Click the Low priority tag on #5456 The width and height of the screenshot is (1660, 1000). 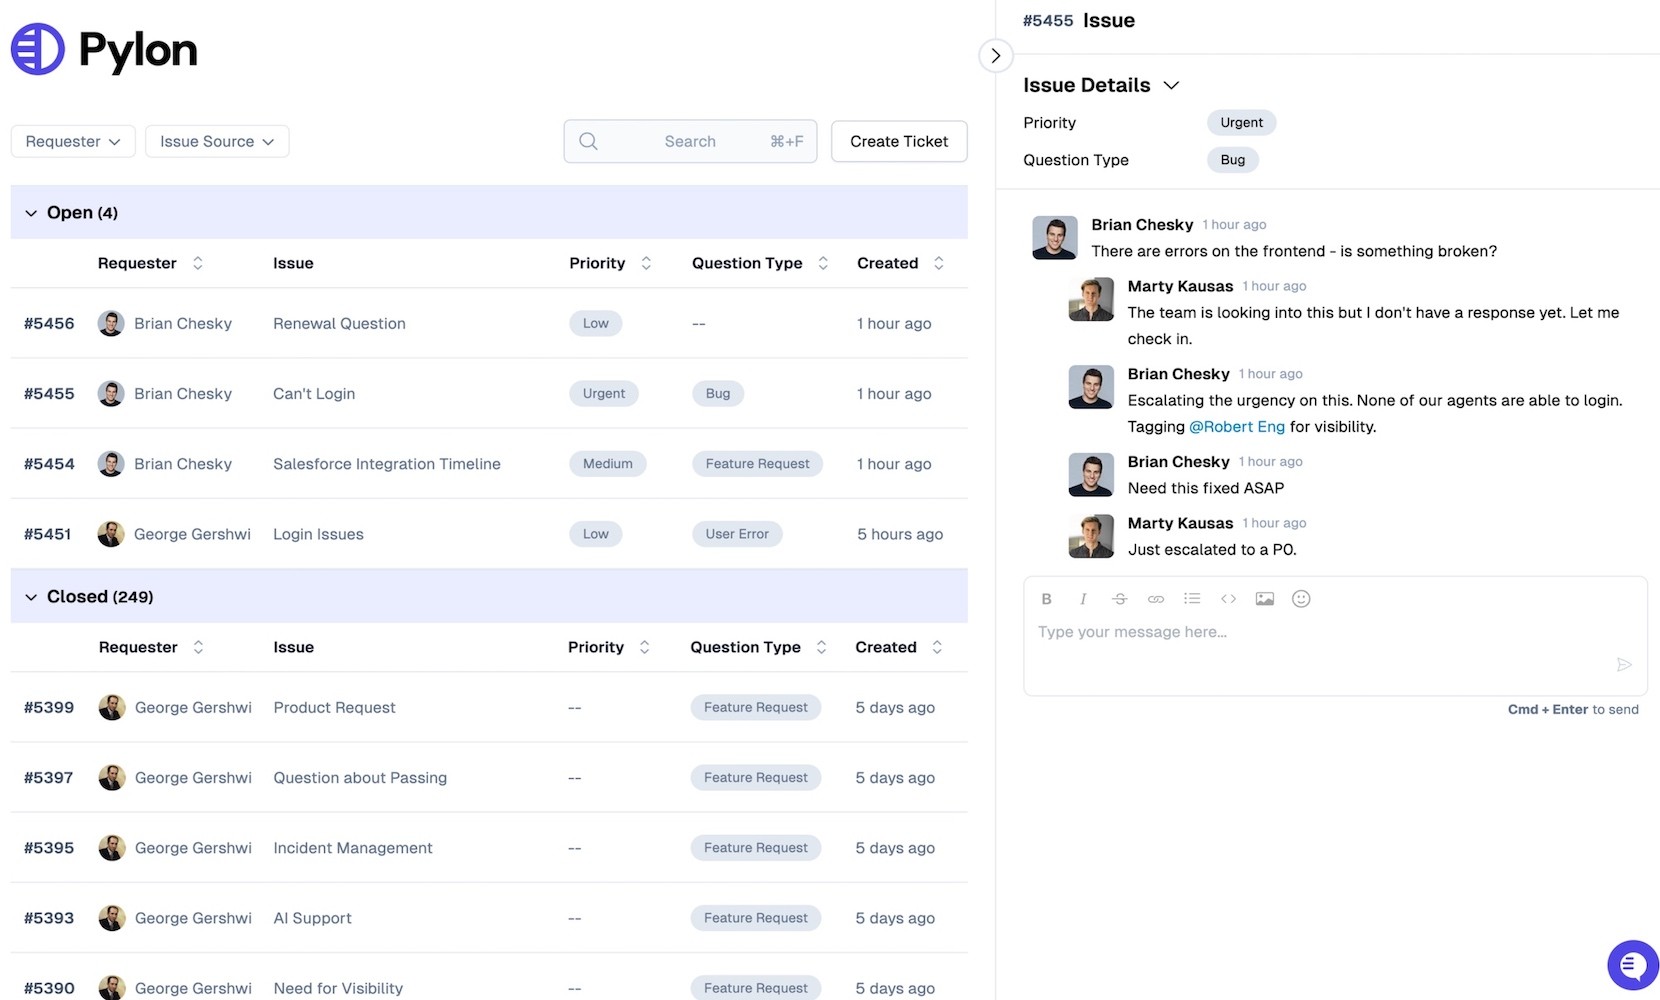tap(595, 323)
